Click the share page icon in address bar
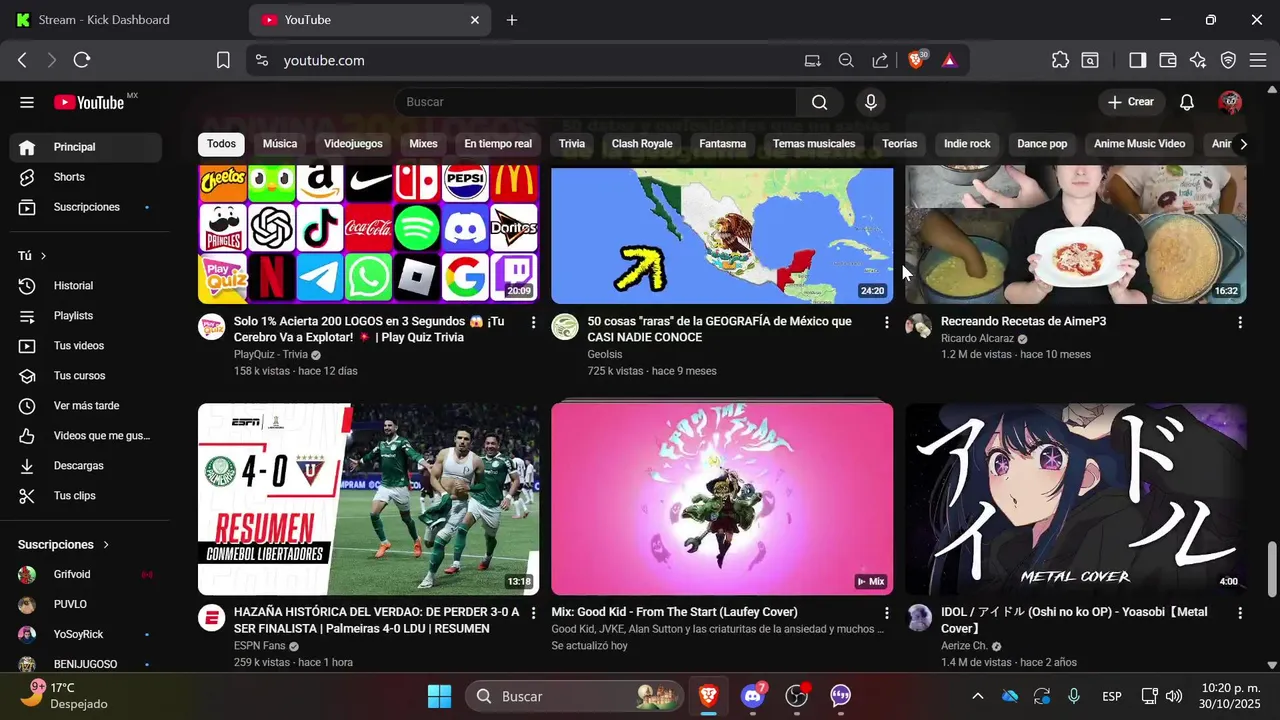Screen dimensions: 1280x720 (880, 60)
